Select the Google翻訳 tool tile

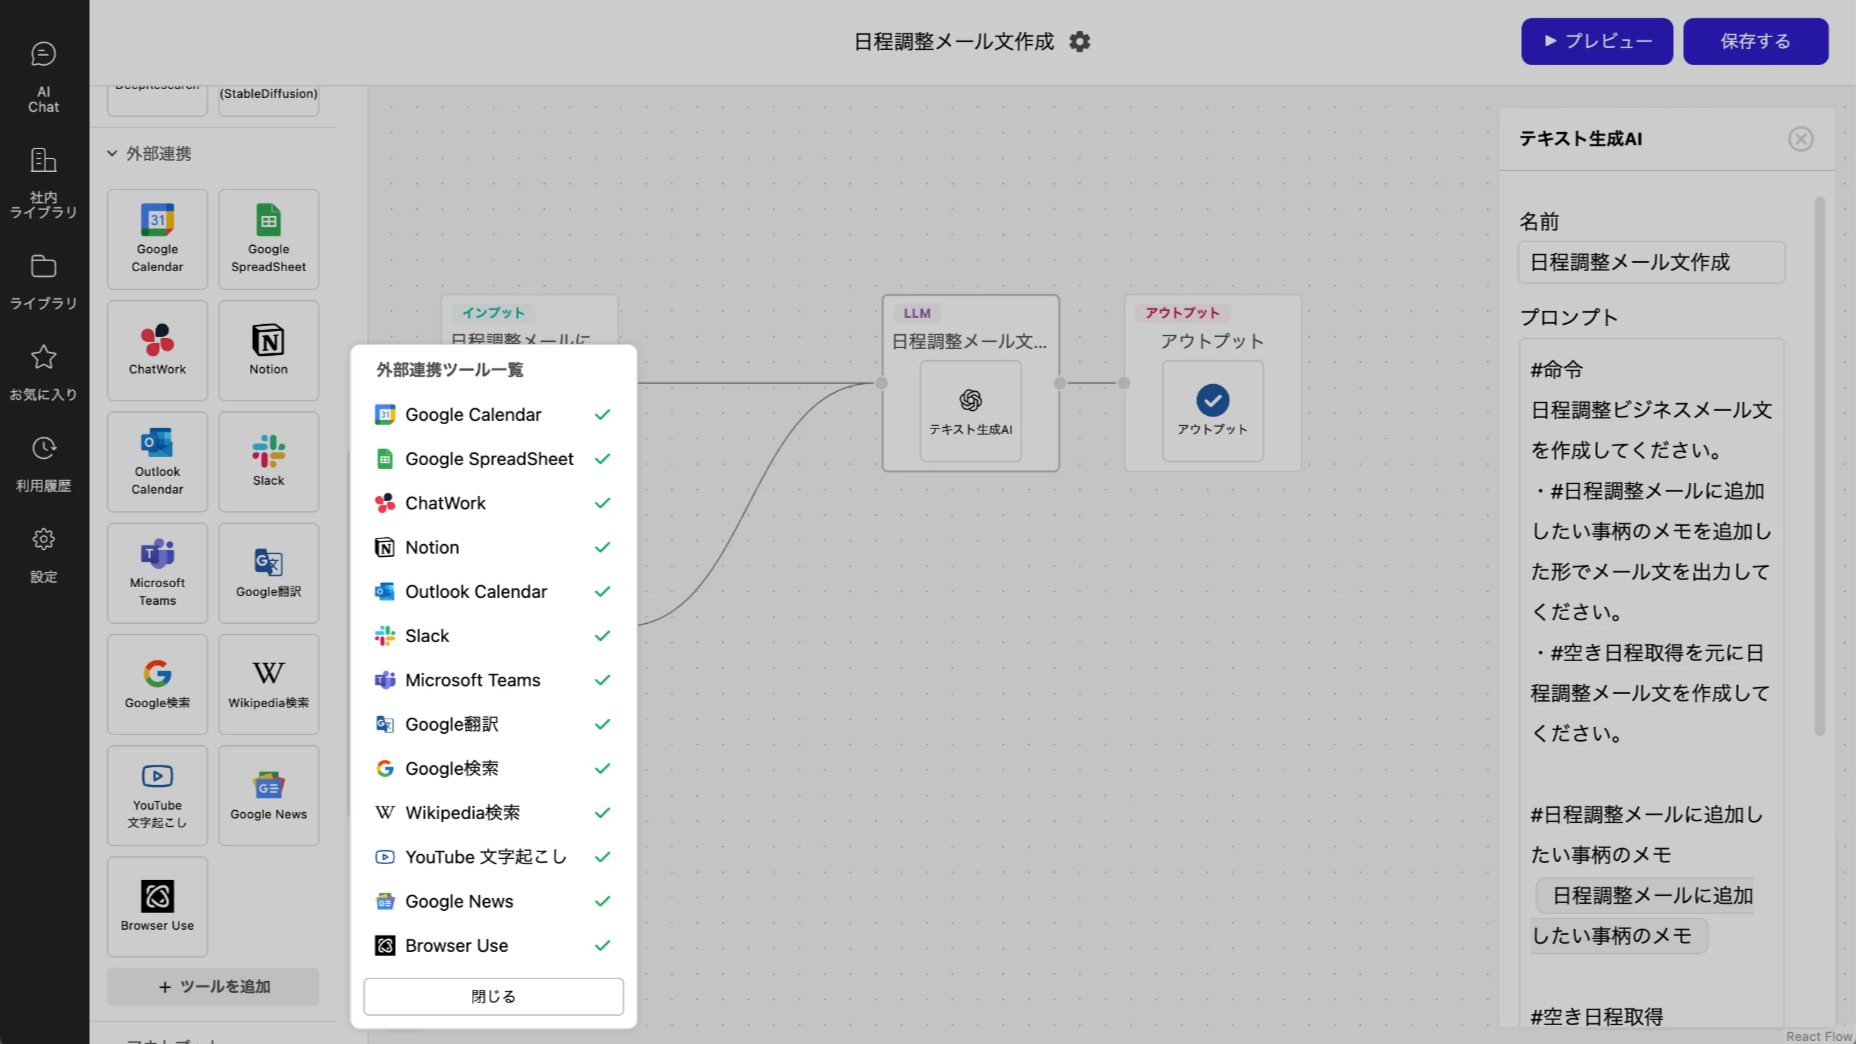[x=269, y=573]
